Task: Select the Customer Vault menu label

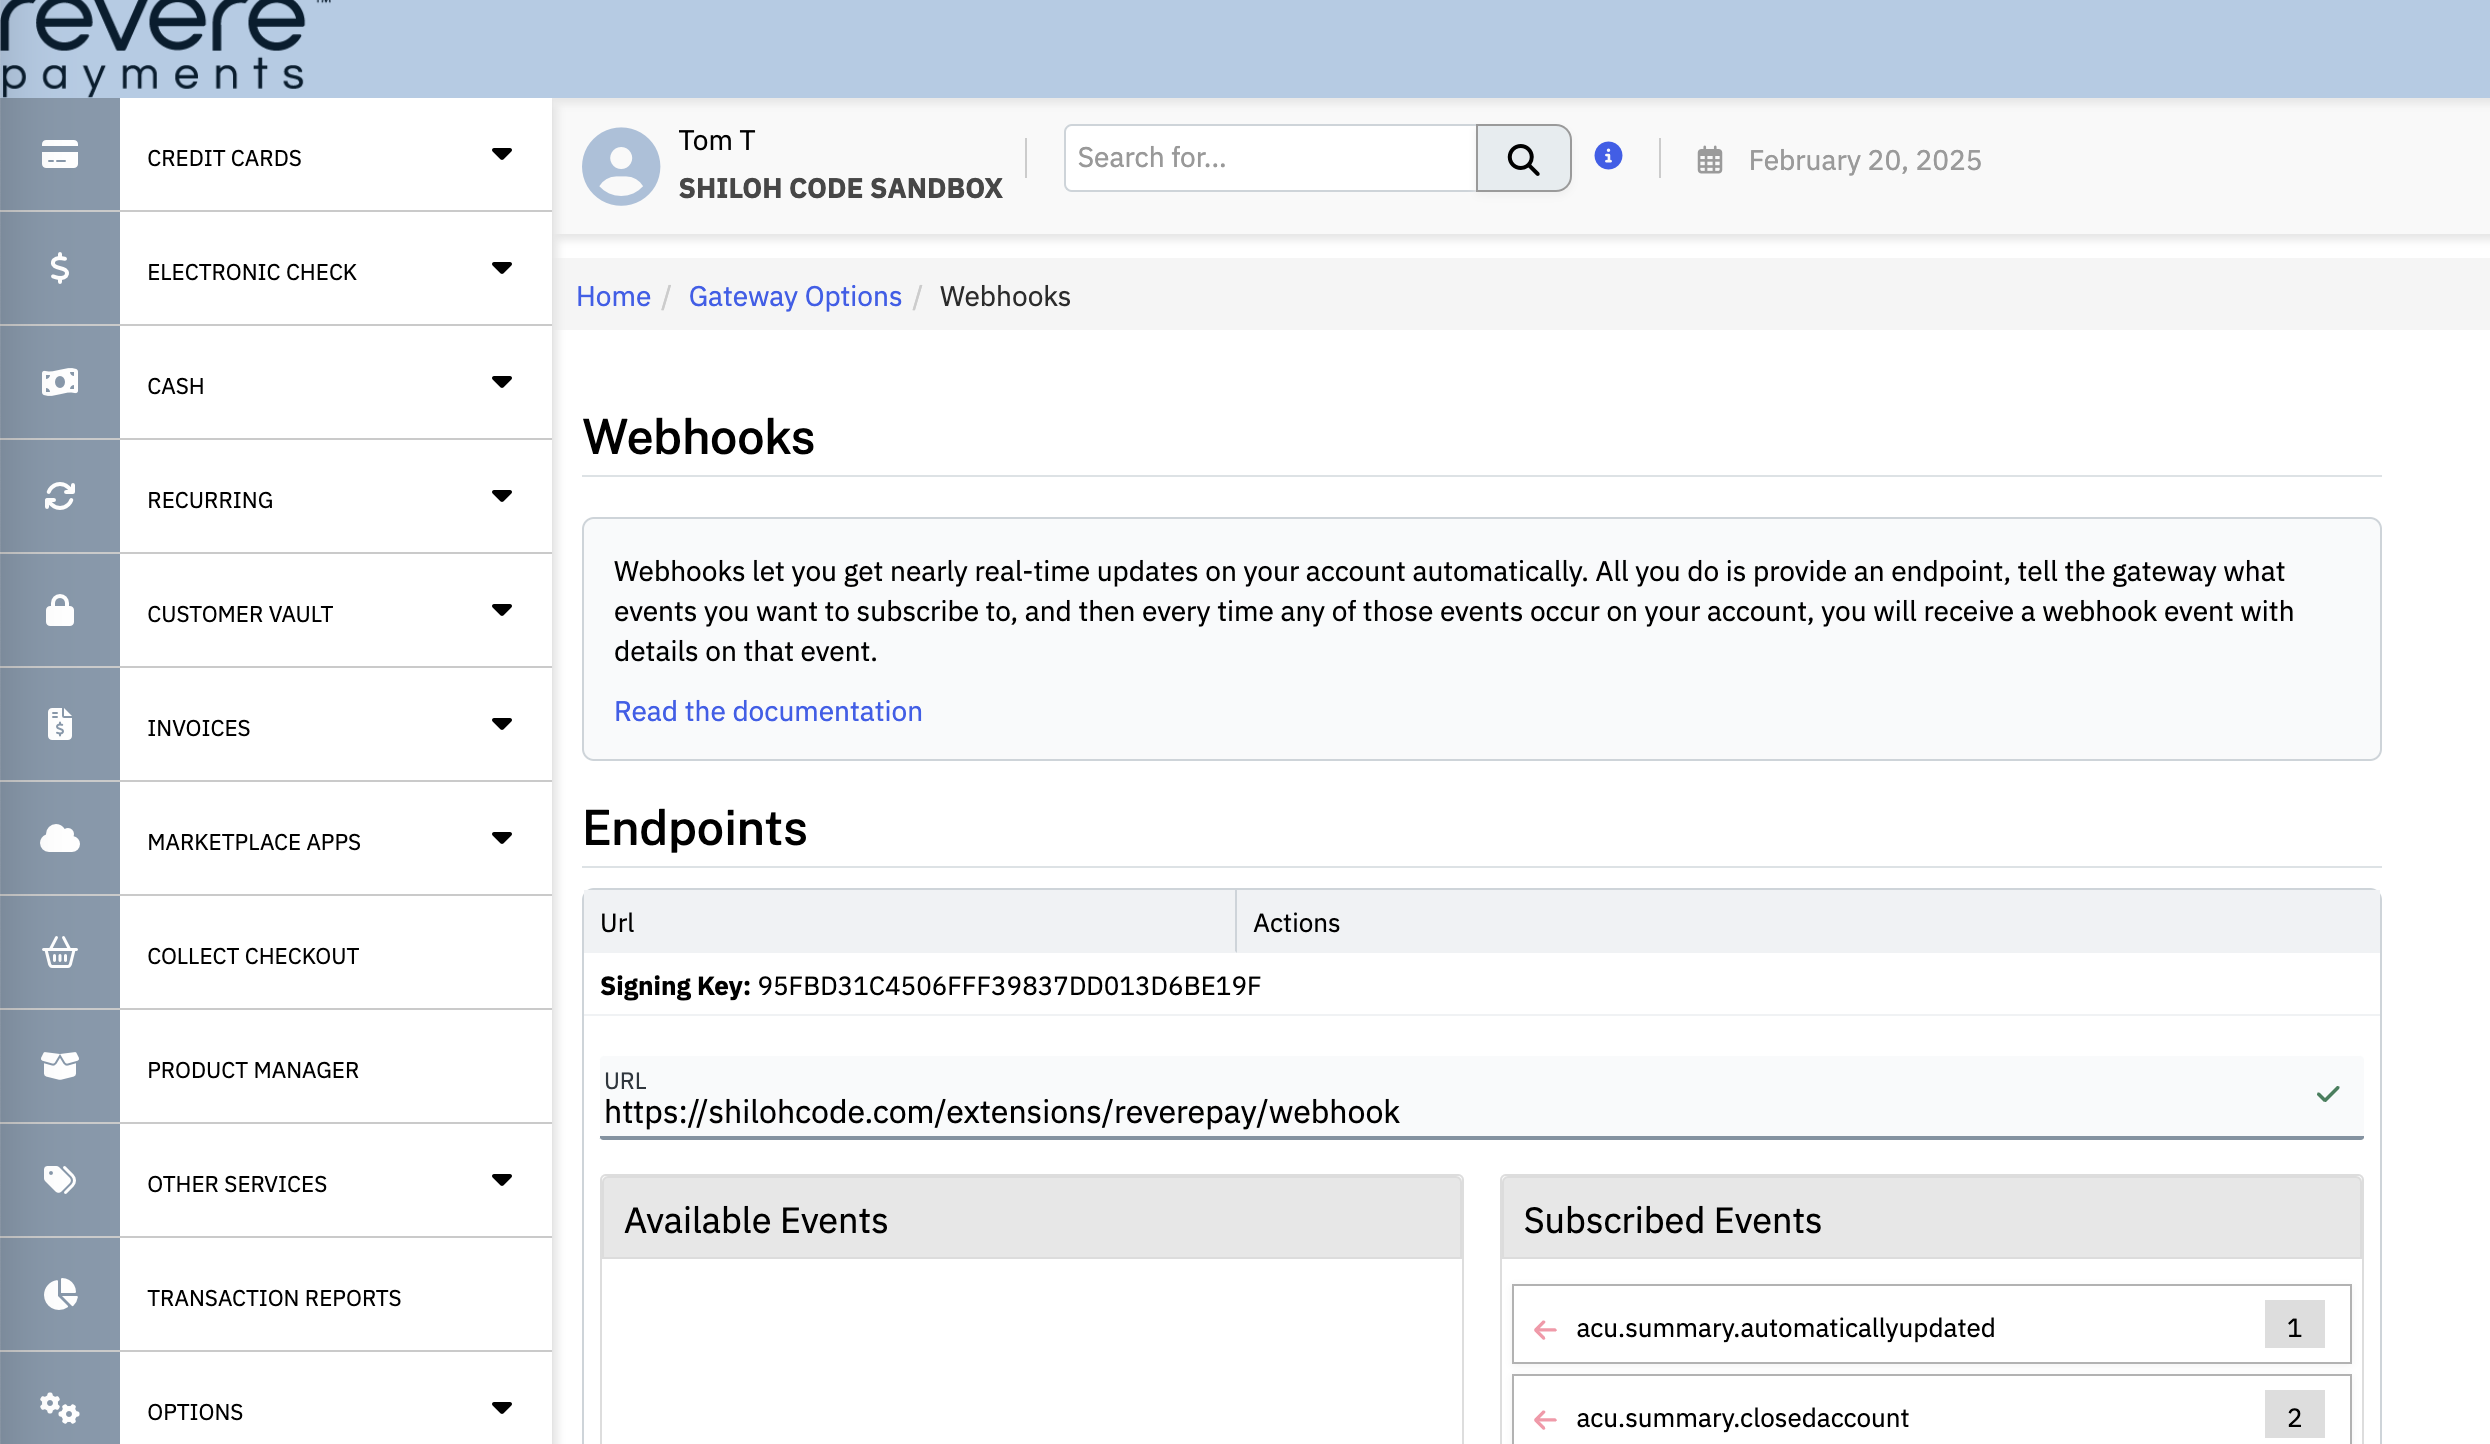Action: point(240,614)
